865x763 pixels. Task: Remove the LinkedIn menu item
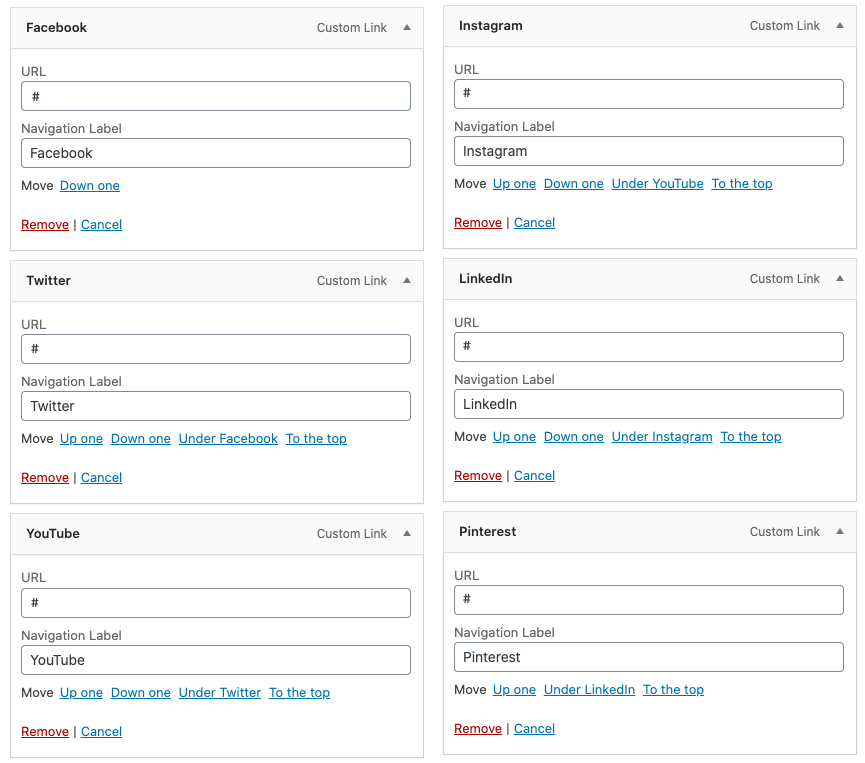coord(478,476)
